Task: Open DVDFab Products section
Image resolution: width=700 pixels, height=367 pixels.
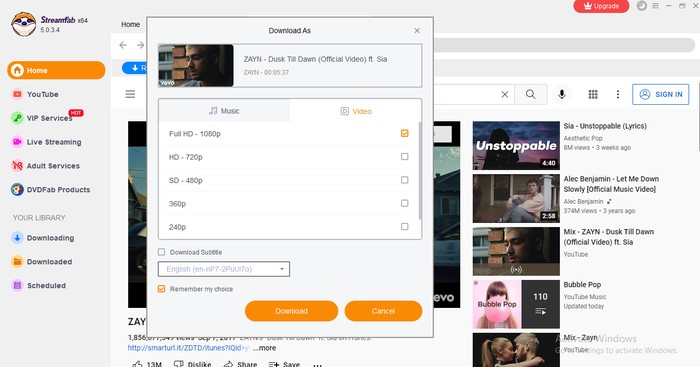Action: click(58, 189)
